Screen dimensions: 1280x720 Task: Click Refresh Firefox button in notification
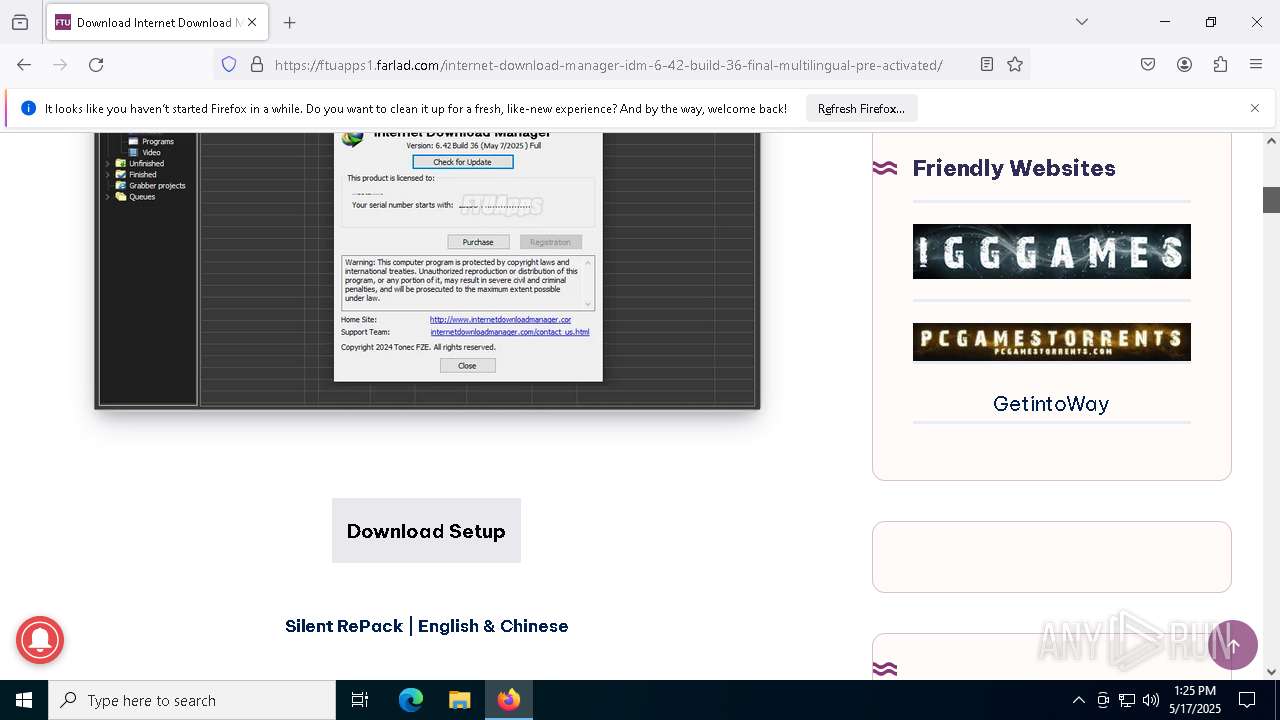861,108
